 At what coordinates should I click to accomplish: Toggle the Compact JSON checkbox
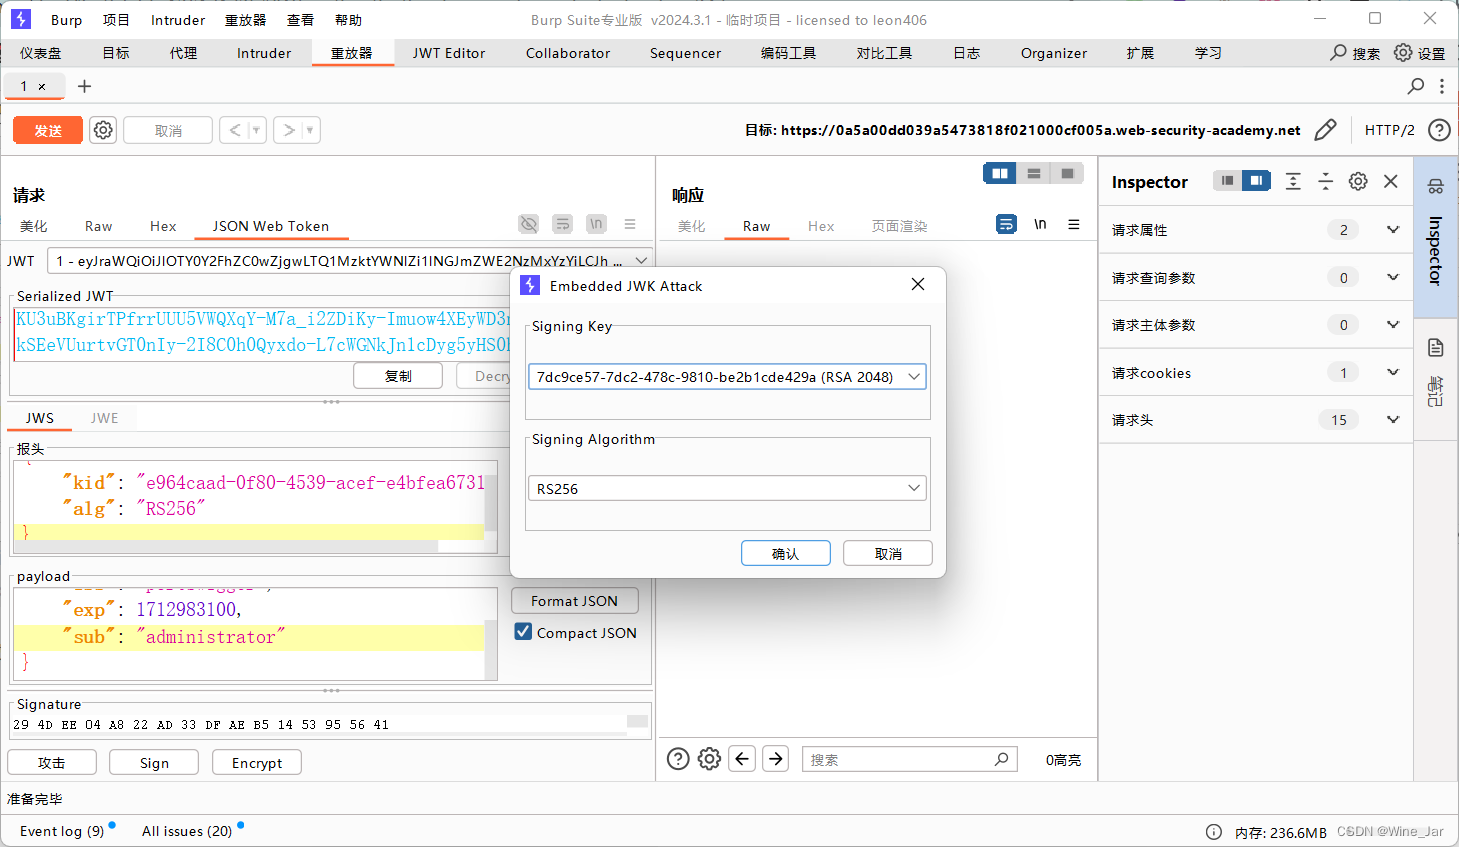523,632
